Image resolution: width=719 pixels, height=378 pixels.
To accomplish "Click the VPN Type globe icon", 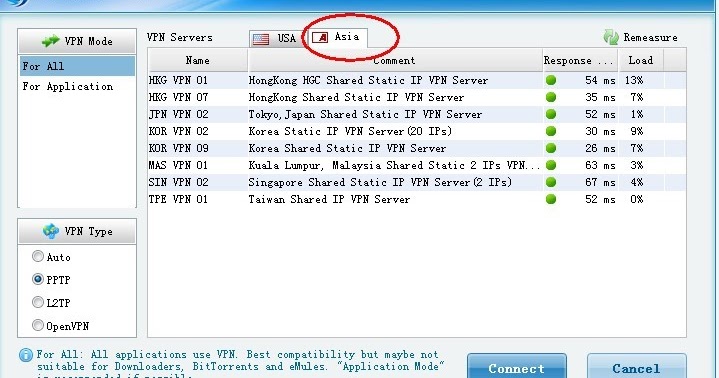I will coord(51,231).
